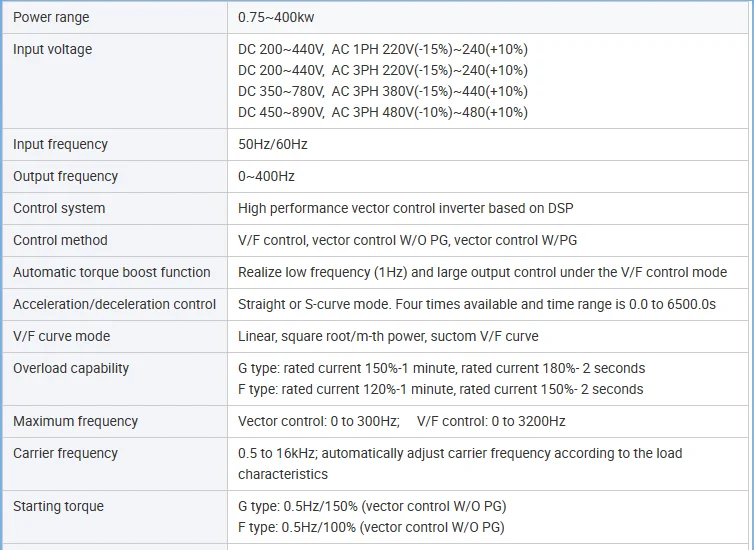Click the Automatic torque boost function label

(111, 272)
